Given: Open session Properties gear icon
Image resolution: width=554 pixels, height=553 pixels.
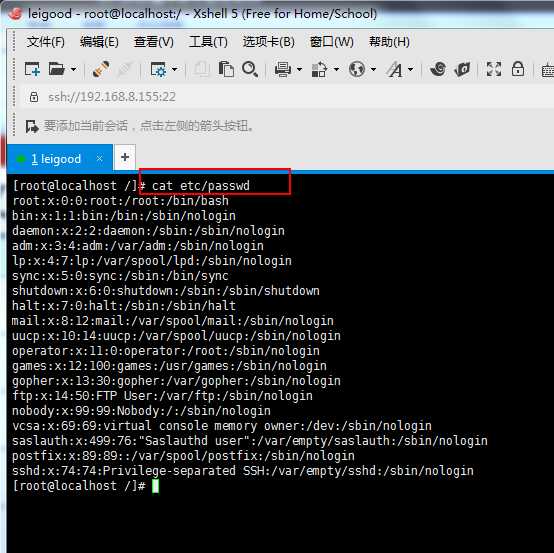Looking at the screenshot, I should [158, 69].
